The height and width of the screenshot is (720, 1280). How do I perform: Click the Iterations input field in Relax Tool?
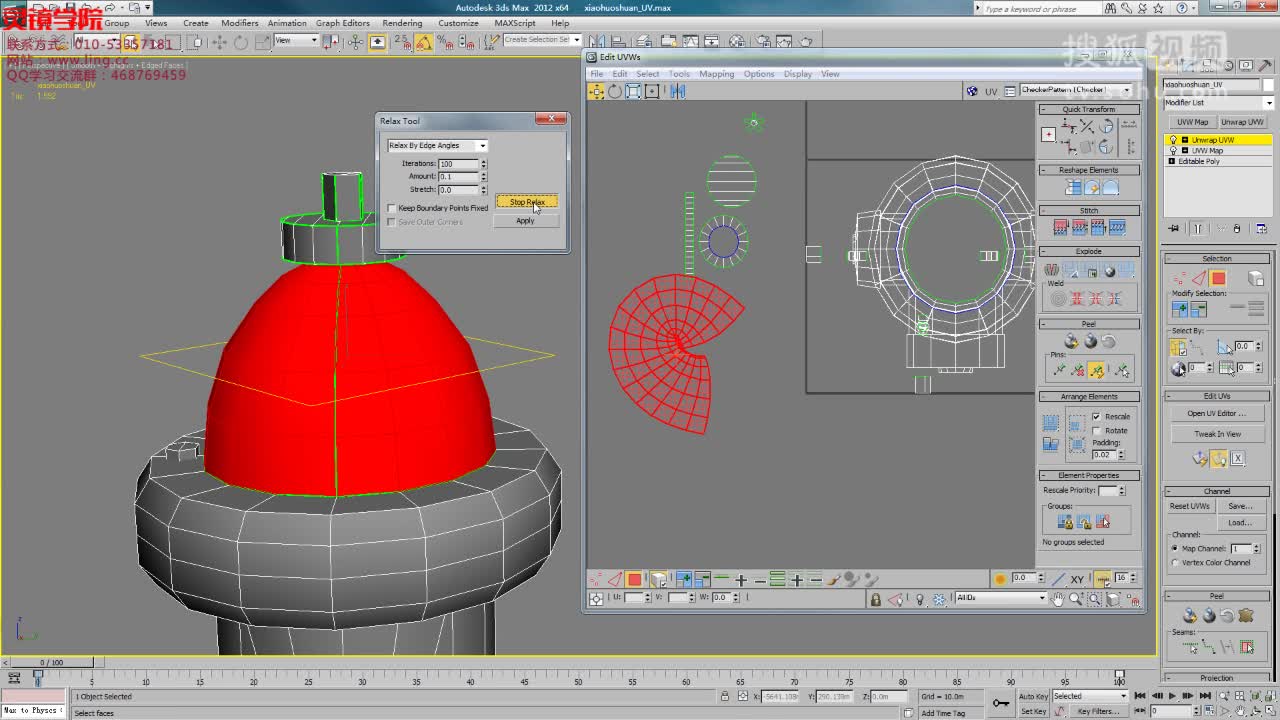tap(458, 164)
